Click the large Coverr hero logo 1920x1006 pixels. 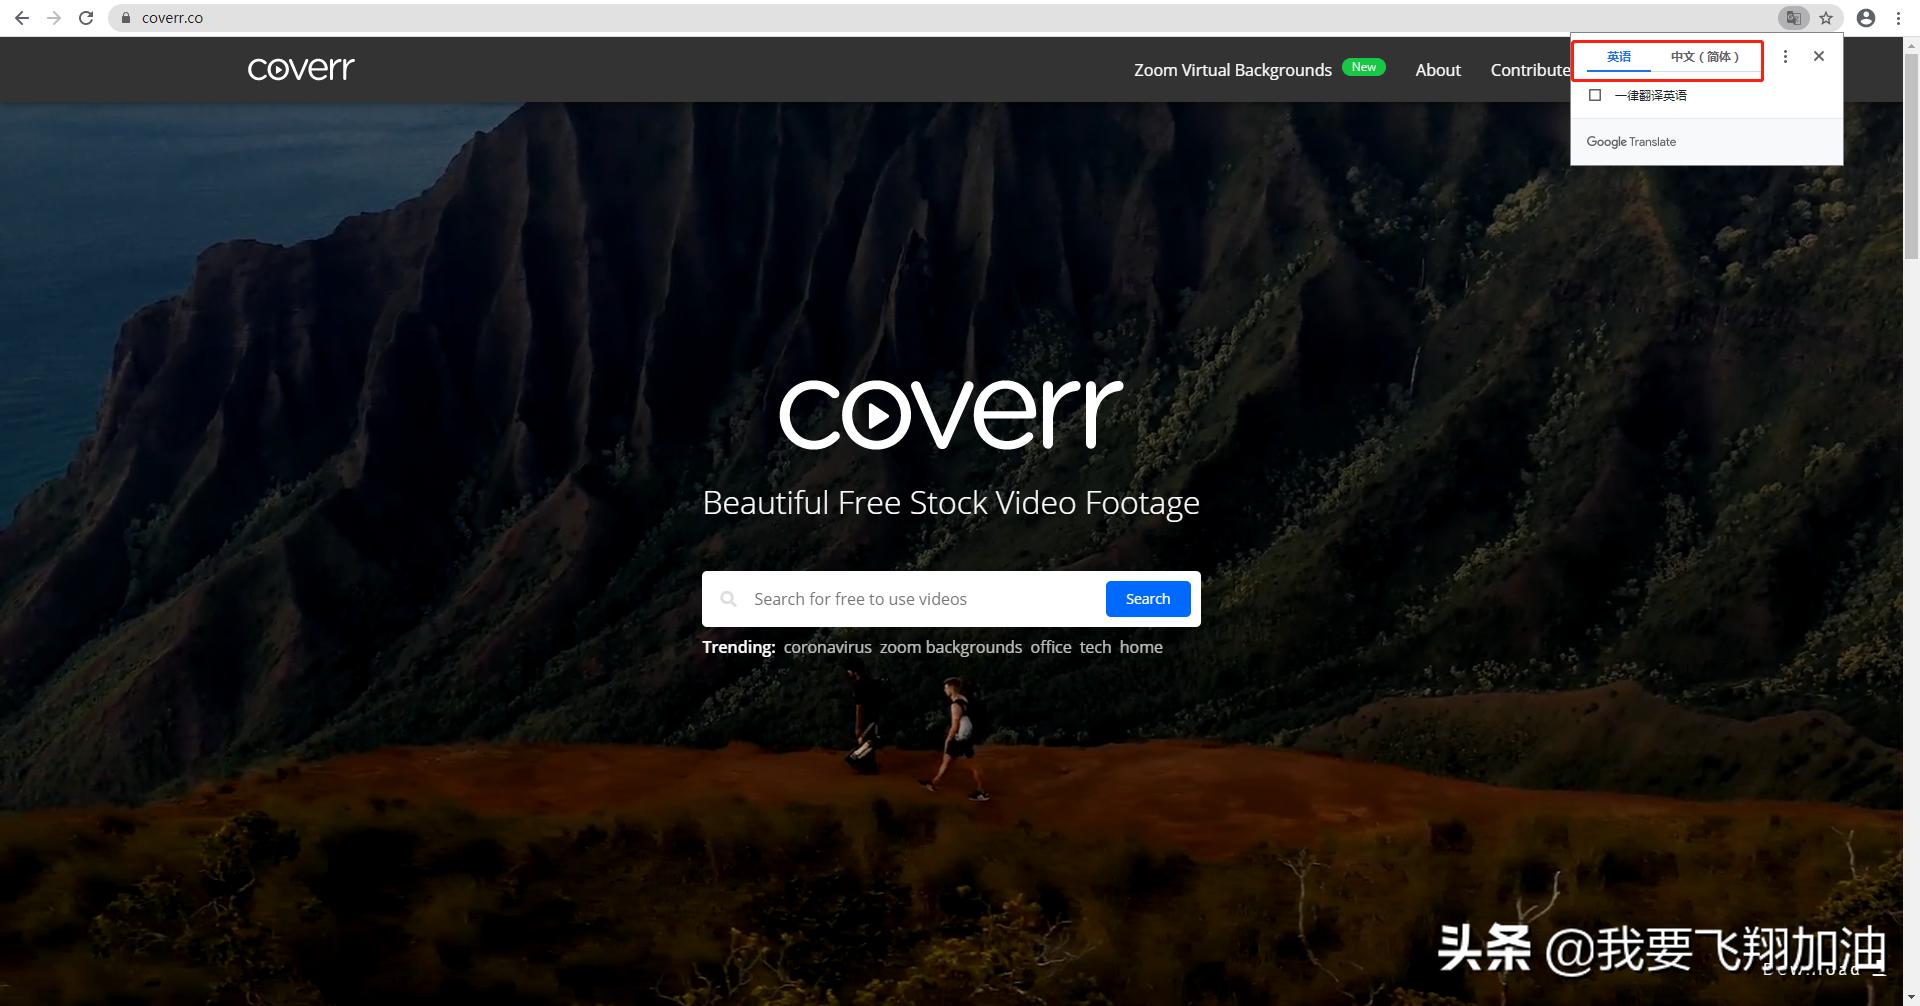pos(951,414)
